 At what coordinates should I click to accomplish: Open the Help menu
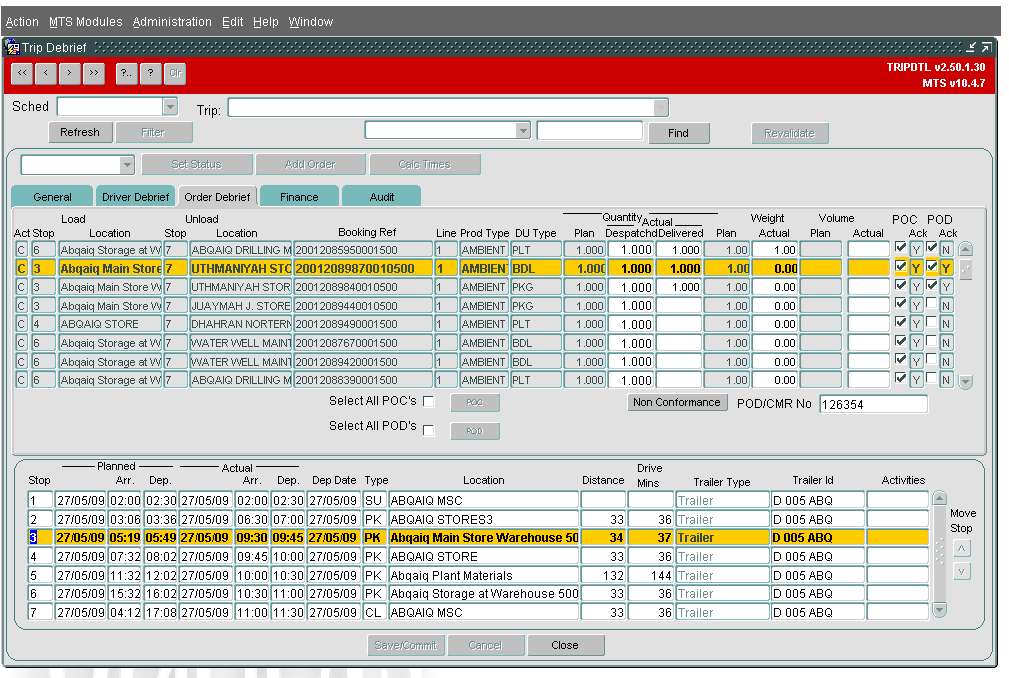pos(266,22)
